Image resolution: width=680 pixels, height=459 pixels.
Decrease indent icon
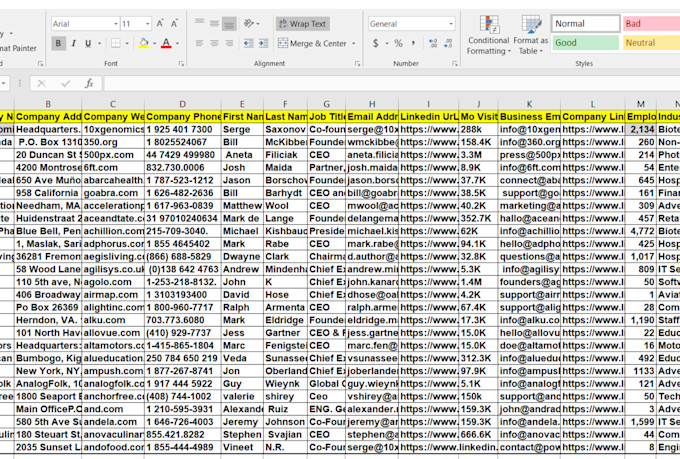(x=248, y=43)
